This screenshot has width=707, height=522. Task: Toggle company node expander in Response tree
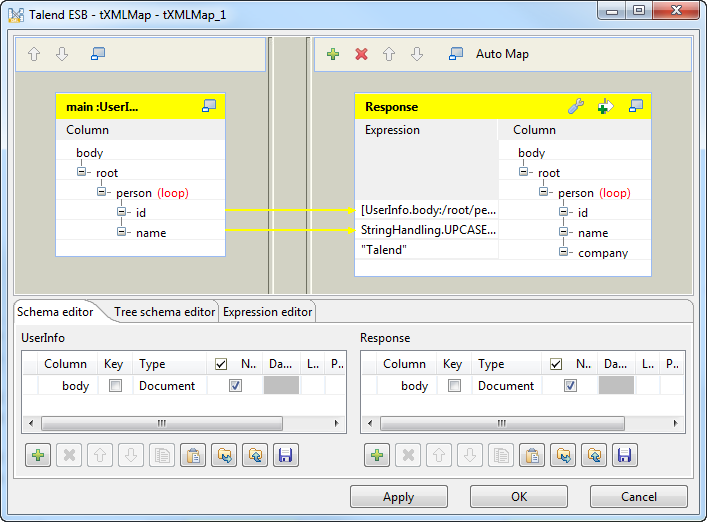563,252
